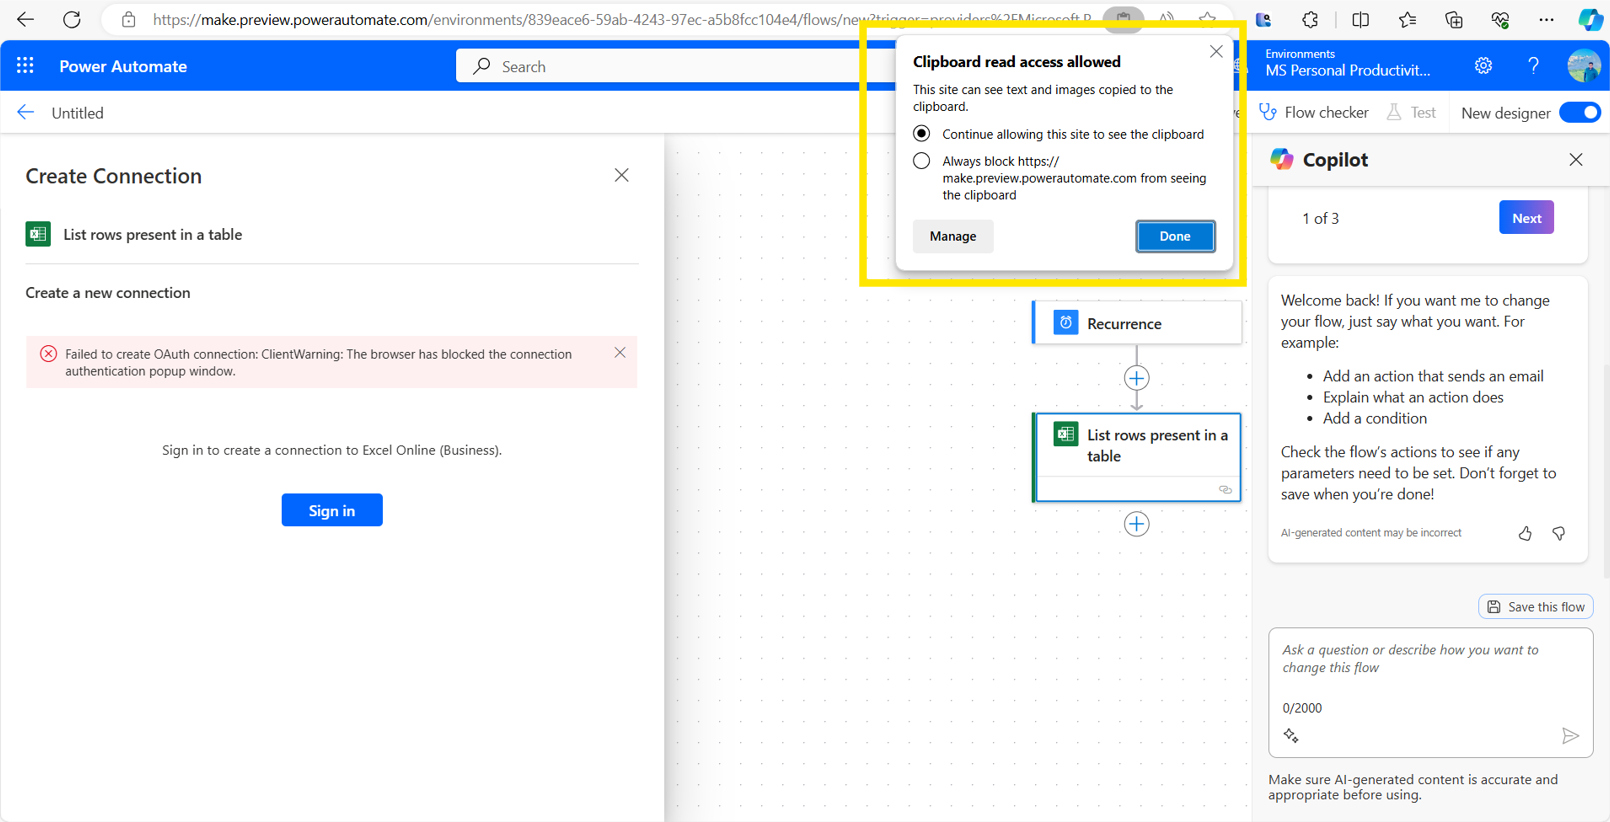Reload the page with the refresh icon
The image size is (1610, 822).
[72, 19]
